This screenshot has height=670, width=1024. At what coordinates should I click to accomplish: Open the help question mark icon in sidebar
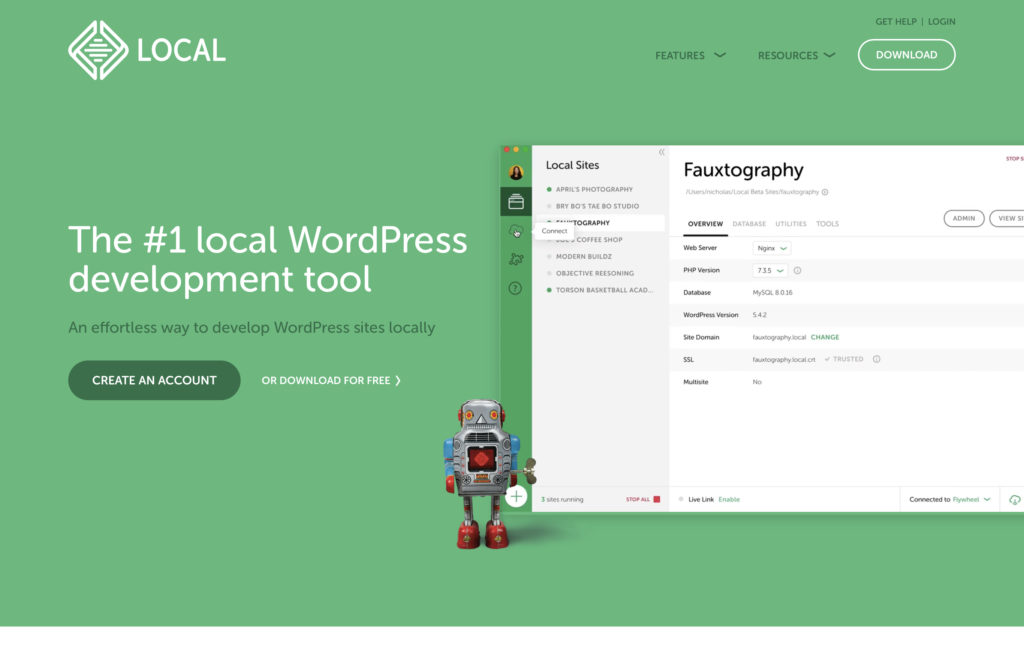515,288
